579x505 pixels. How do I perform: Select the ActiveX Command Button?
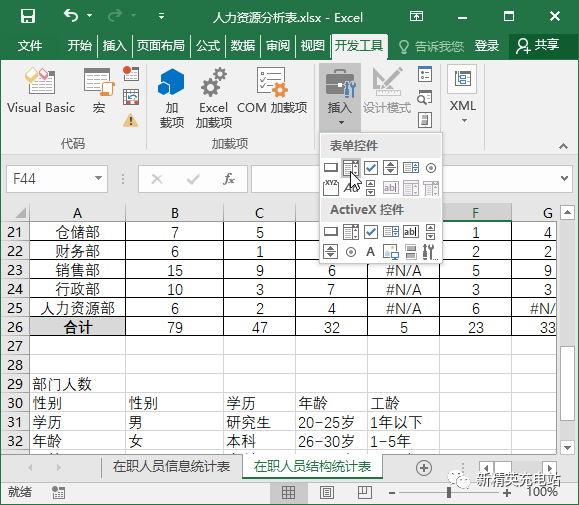coord(331,232)
